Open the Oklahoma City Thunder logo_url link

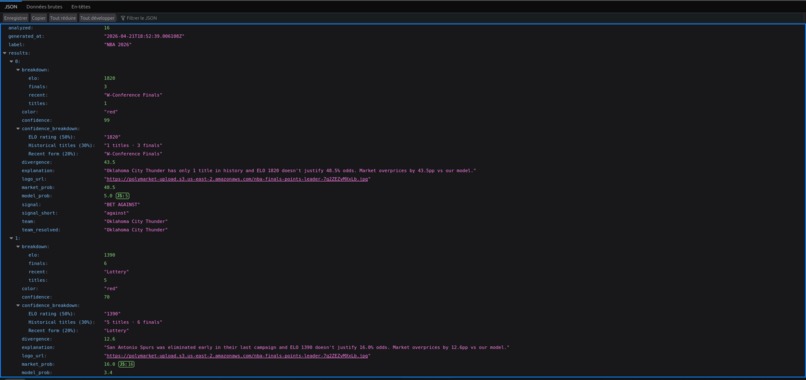click(x=237, y=179)
